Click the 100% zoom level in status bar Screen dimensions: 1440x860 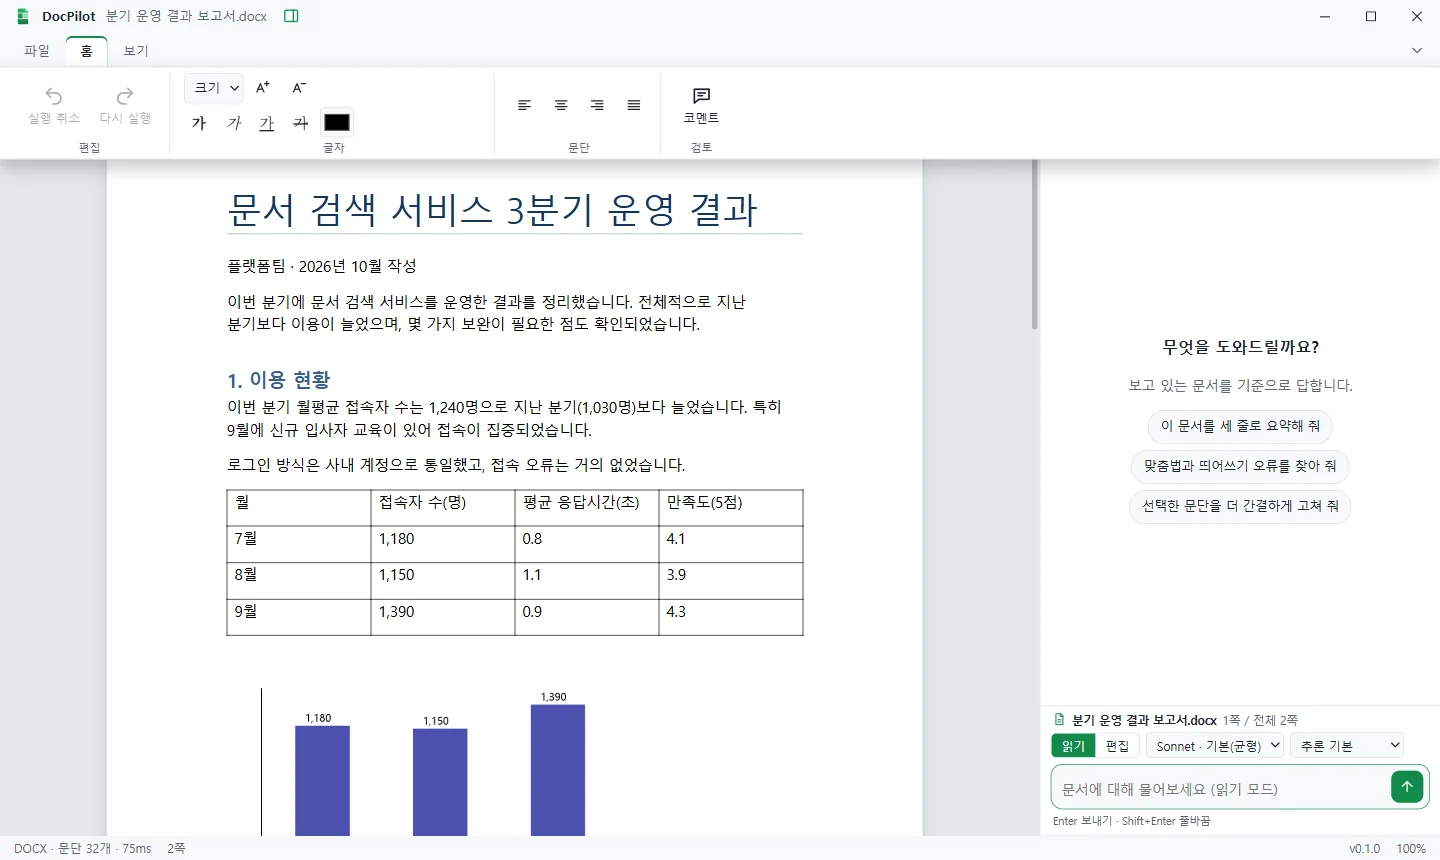pos(1411,849)
